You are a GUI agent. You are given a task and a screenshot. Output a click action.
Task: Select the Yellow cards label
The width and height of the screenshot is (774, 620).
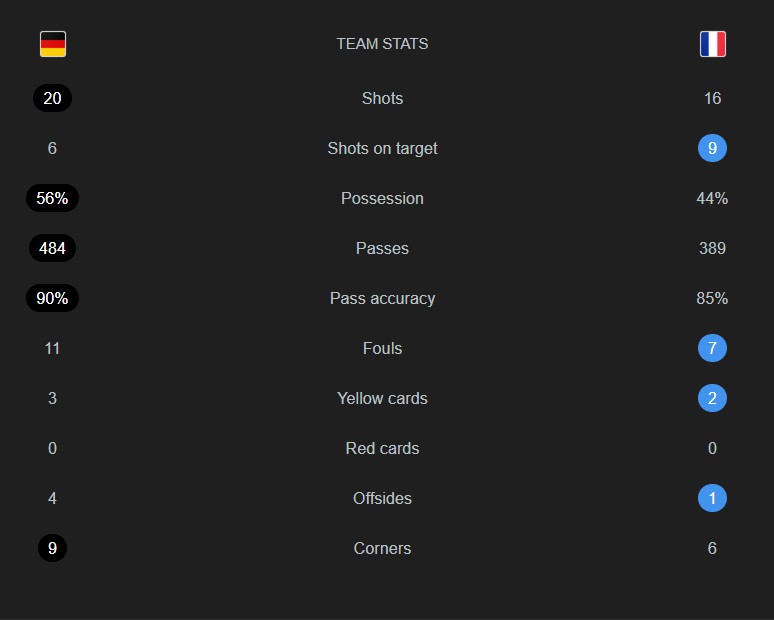pos(382,398)
